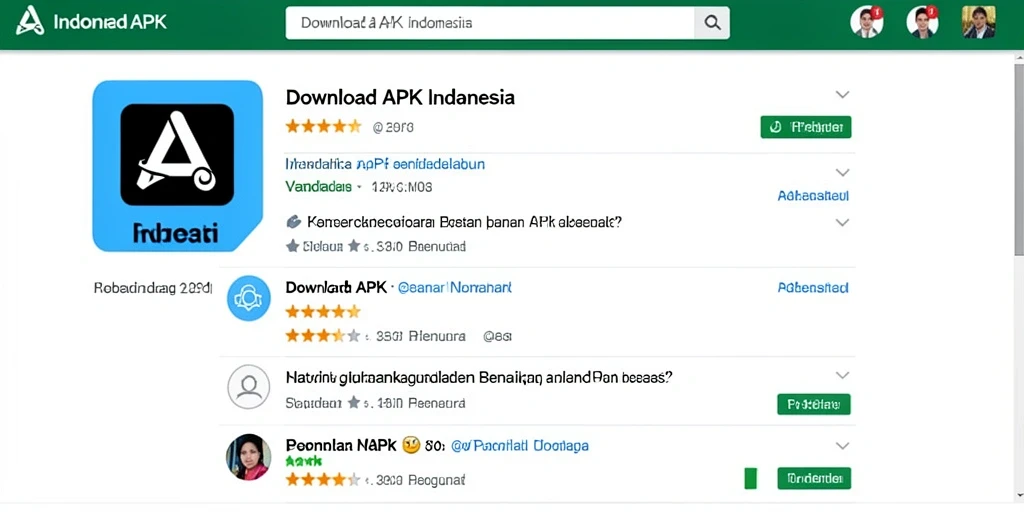Click the woman's photo avatar in Peonnlan row

pyautogui.click(x=248, y=456)
